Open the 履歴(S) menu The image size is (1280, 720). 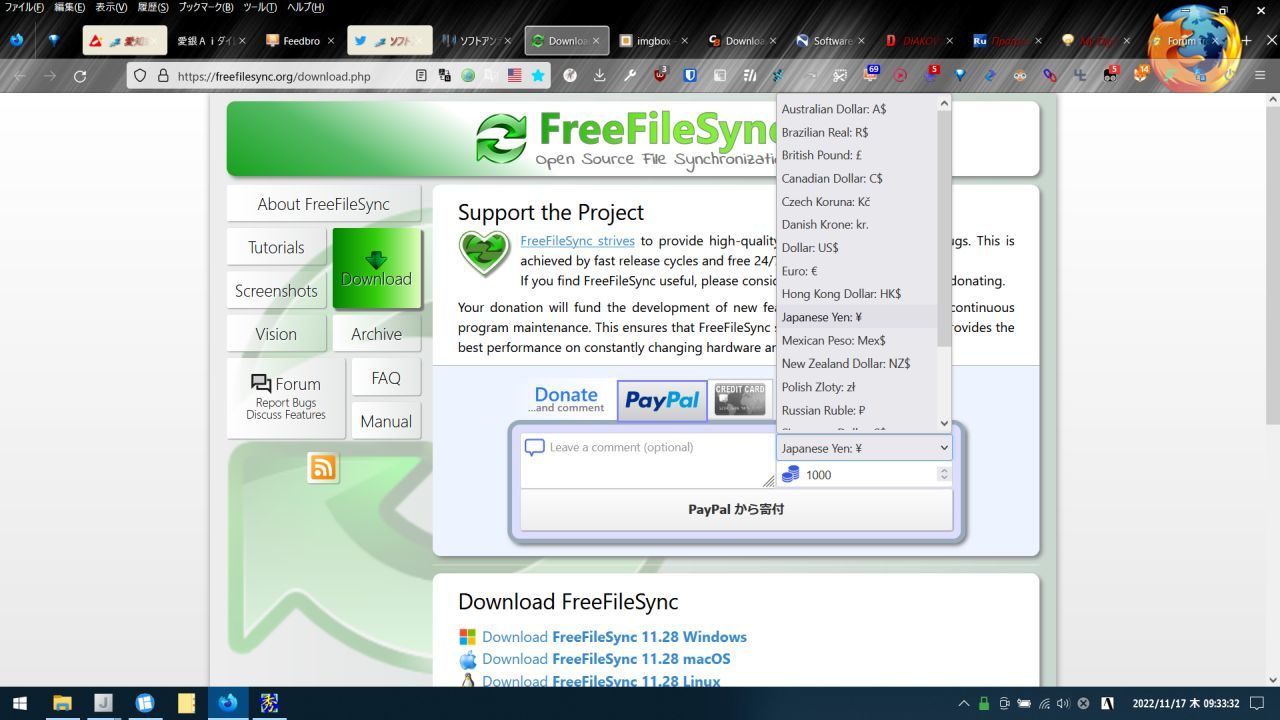click(x=152, y=7)
